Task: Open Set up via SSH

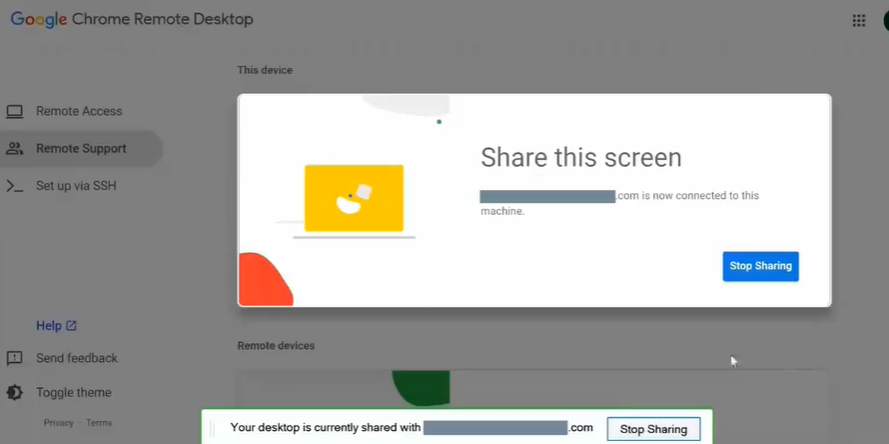Action: [x=76, y=186]
